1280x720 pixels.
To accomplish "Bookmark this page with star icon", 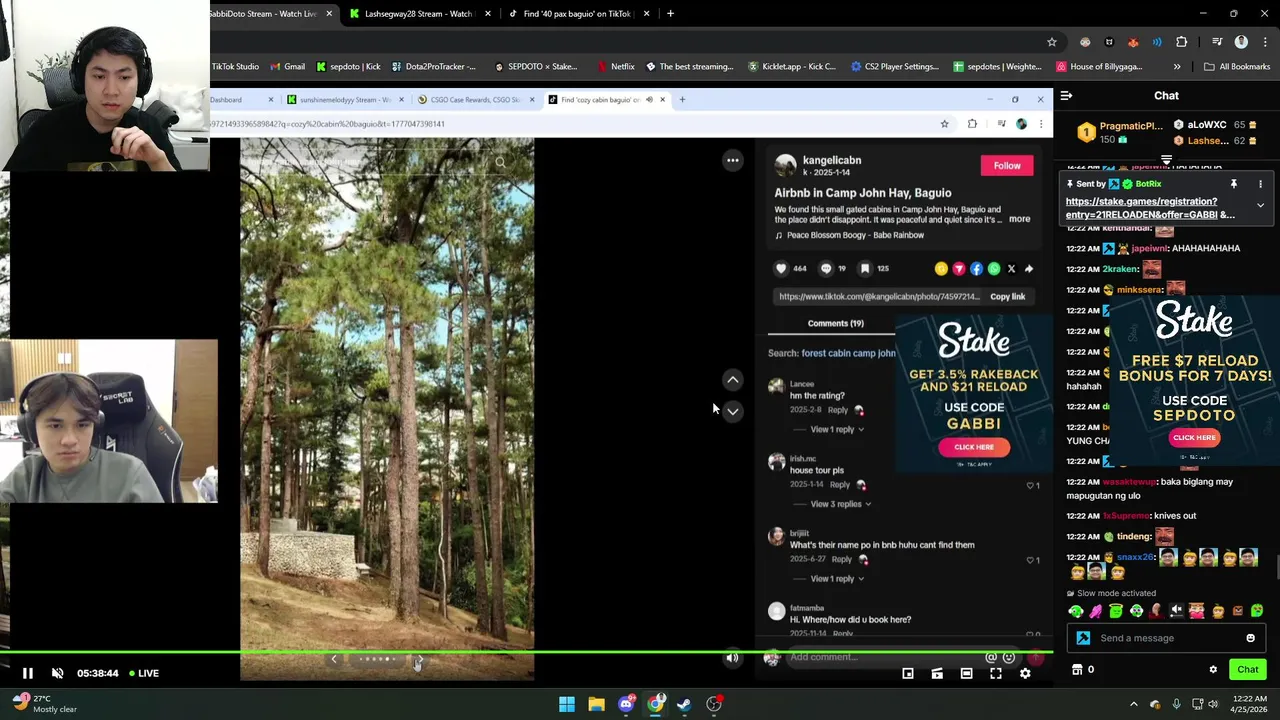I will pyautogui.click(x=1051, y=42).
